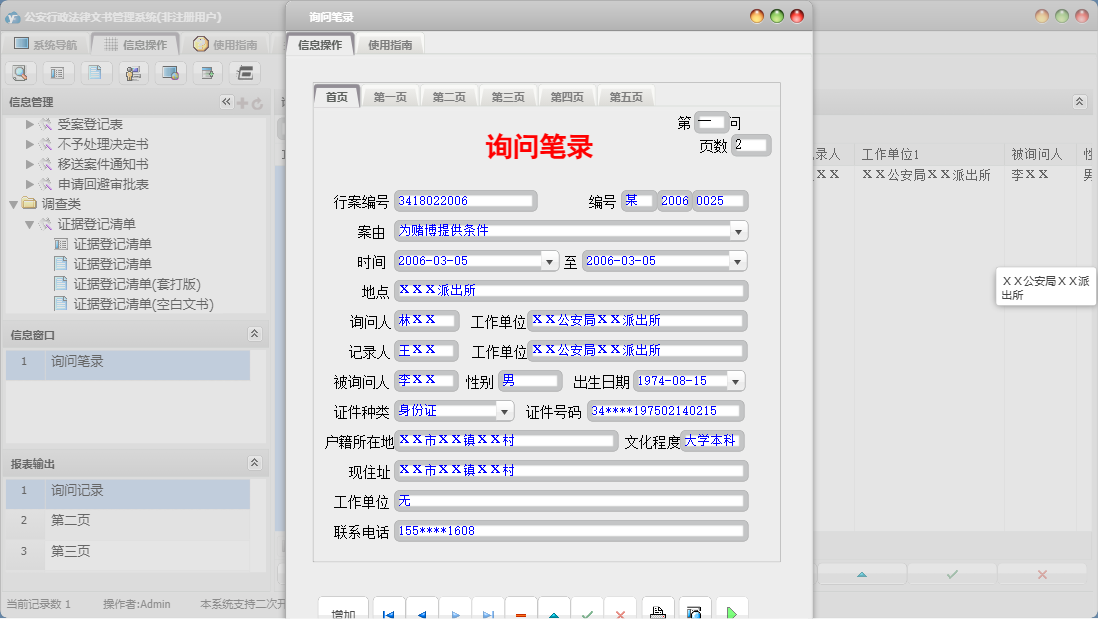Click the print icon in the bottom toolbar
The image size is (1098, 635).
pos(659,611)
